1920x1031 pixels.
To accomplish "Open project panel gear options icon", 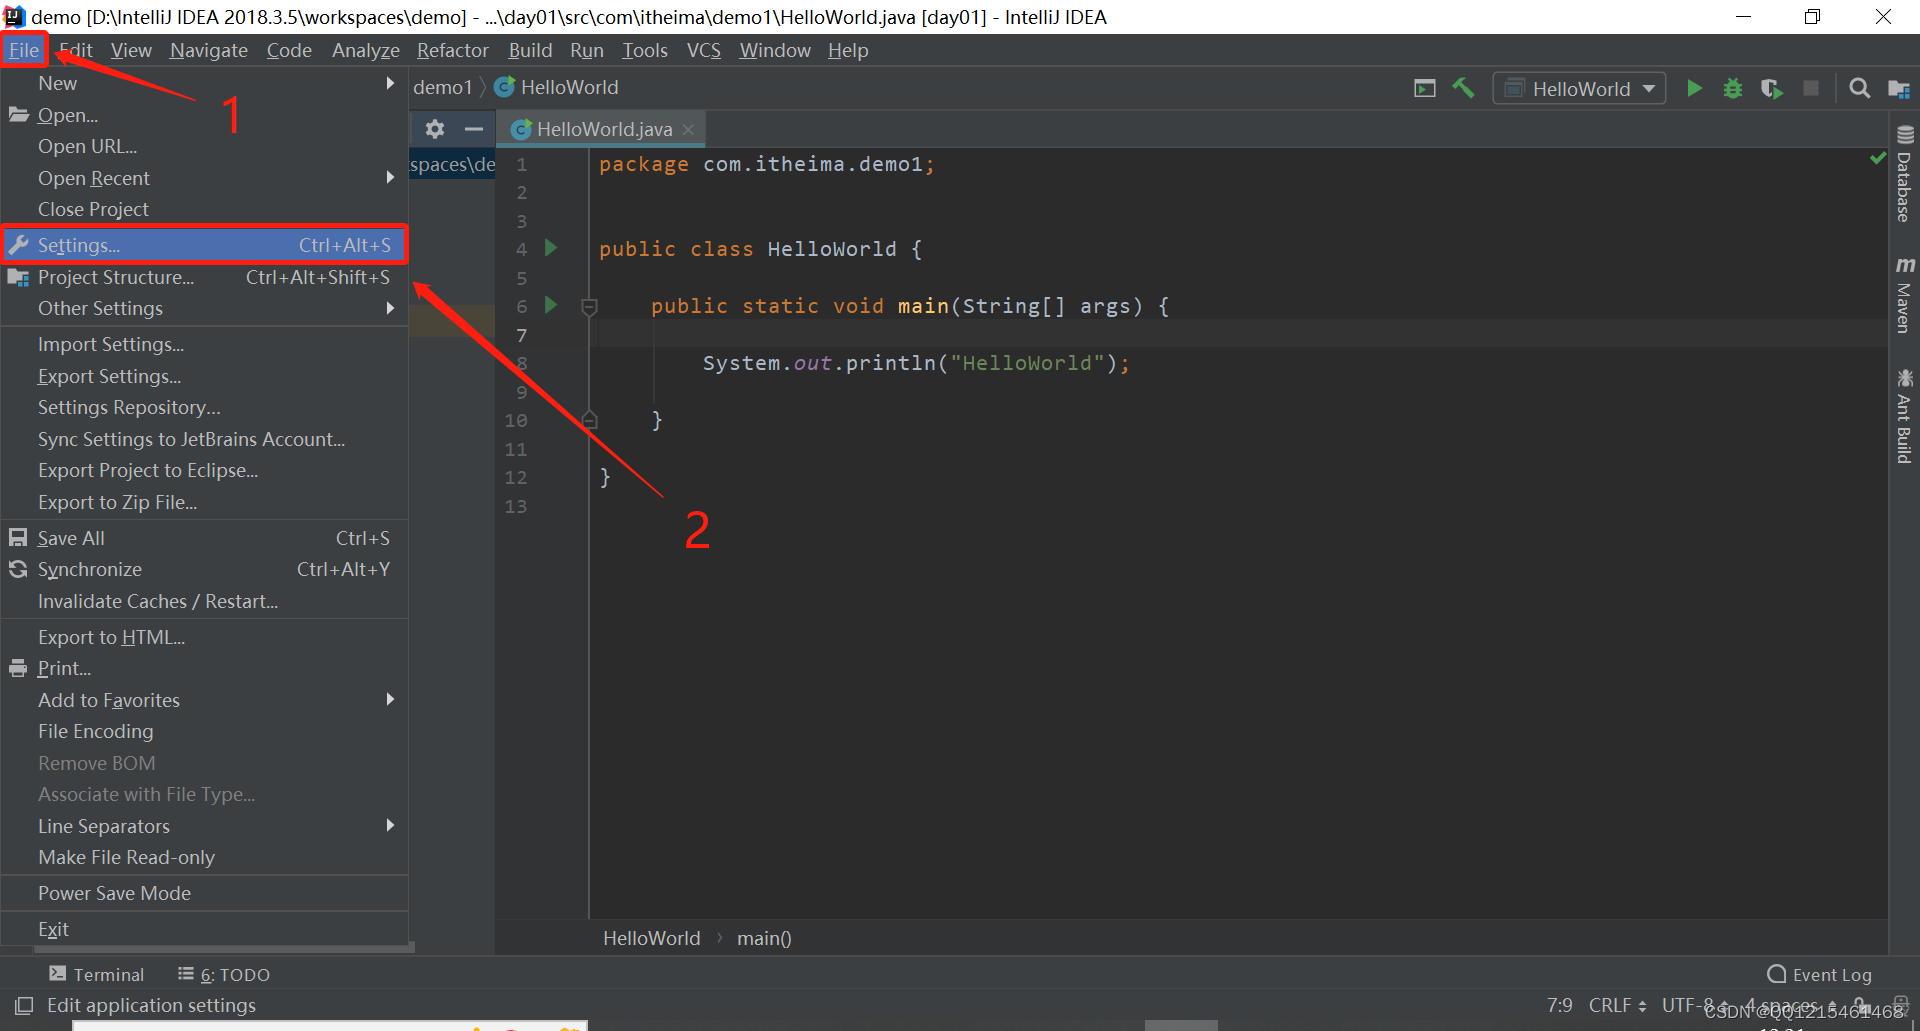I will [x=434, y=129].
